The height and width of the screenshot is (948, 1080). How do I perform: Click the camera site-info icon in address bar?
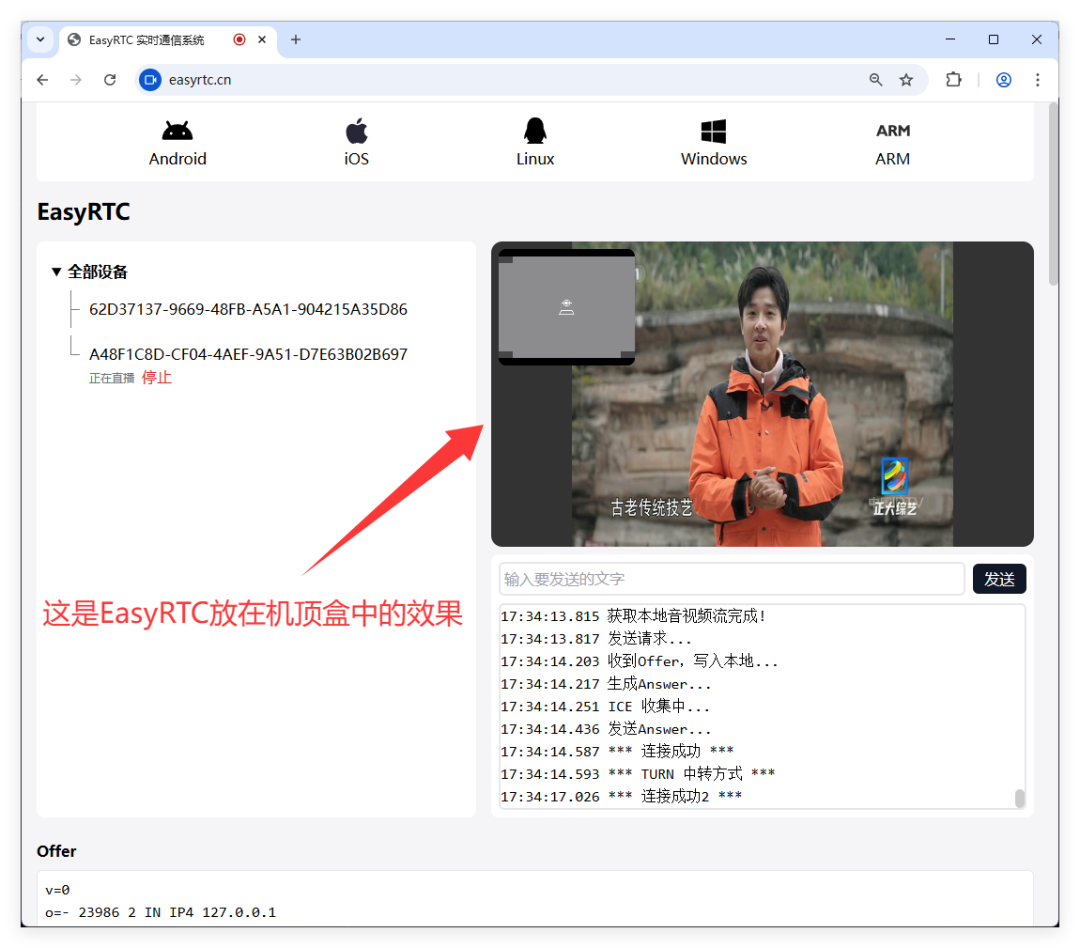pos(150,80)
